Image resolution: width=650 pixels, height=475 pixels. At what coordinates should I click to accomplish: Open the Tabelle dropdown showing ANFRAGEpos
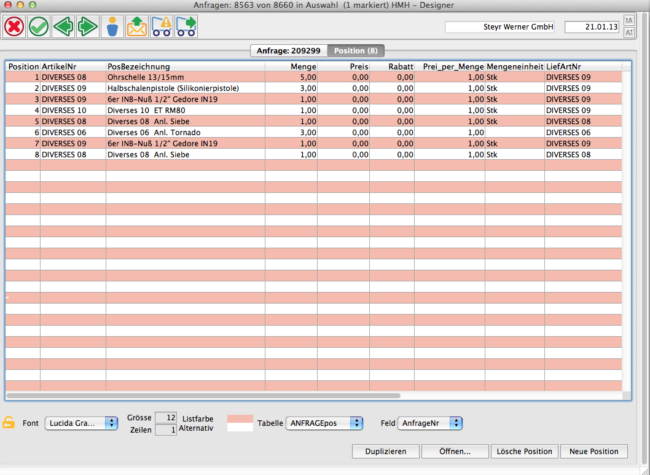324,423
